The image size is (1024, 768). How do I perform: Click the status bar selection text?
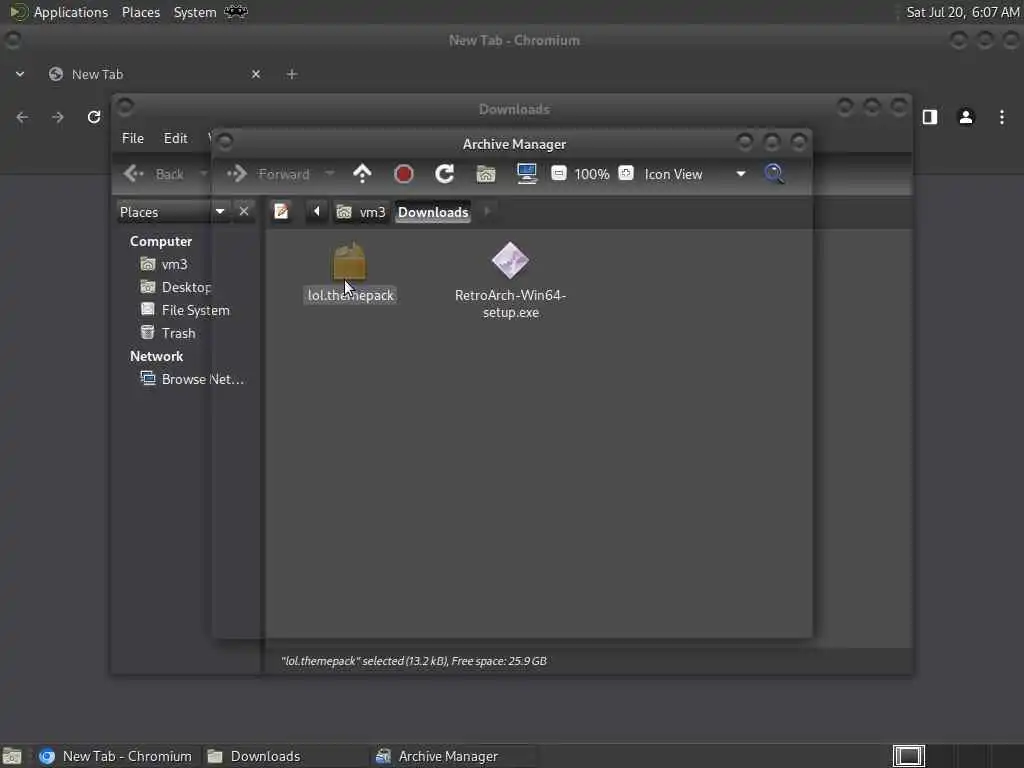tap(414, 661)
